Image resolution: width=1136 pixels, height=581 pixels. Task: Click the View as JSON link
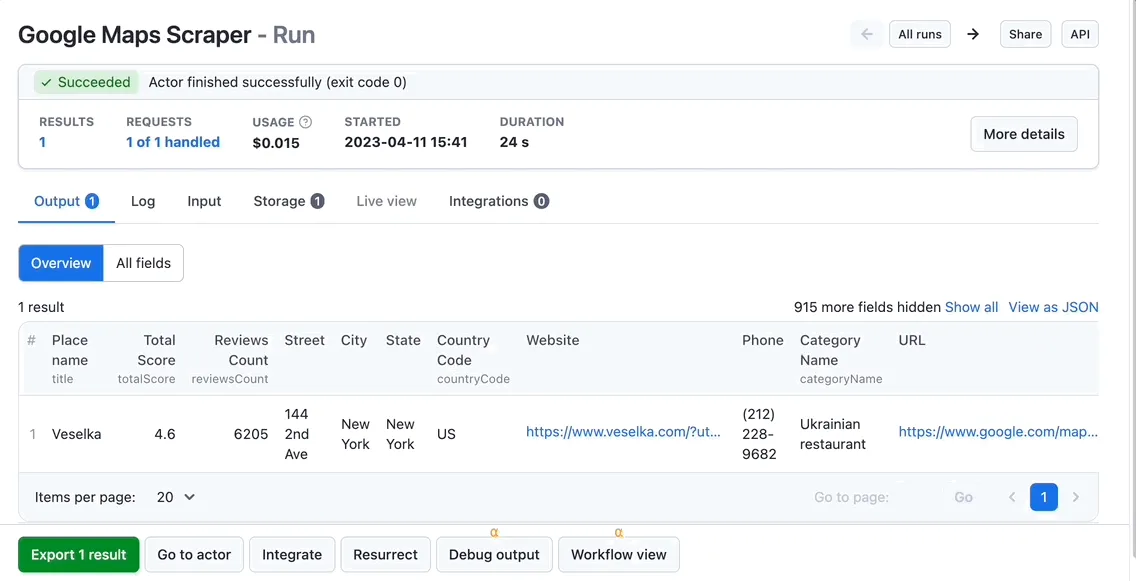tap(1053, 307)
